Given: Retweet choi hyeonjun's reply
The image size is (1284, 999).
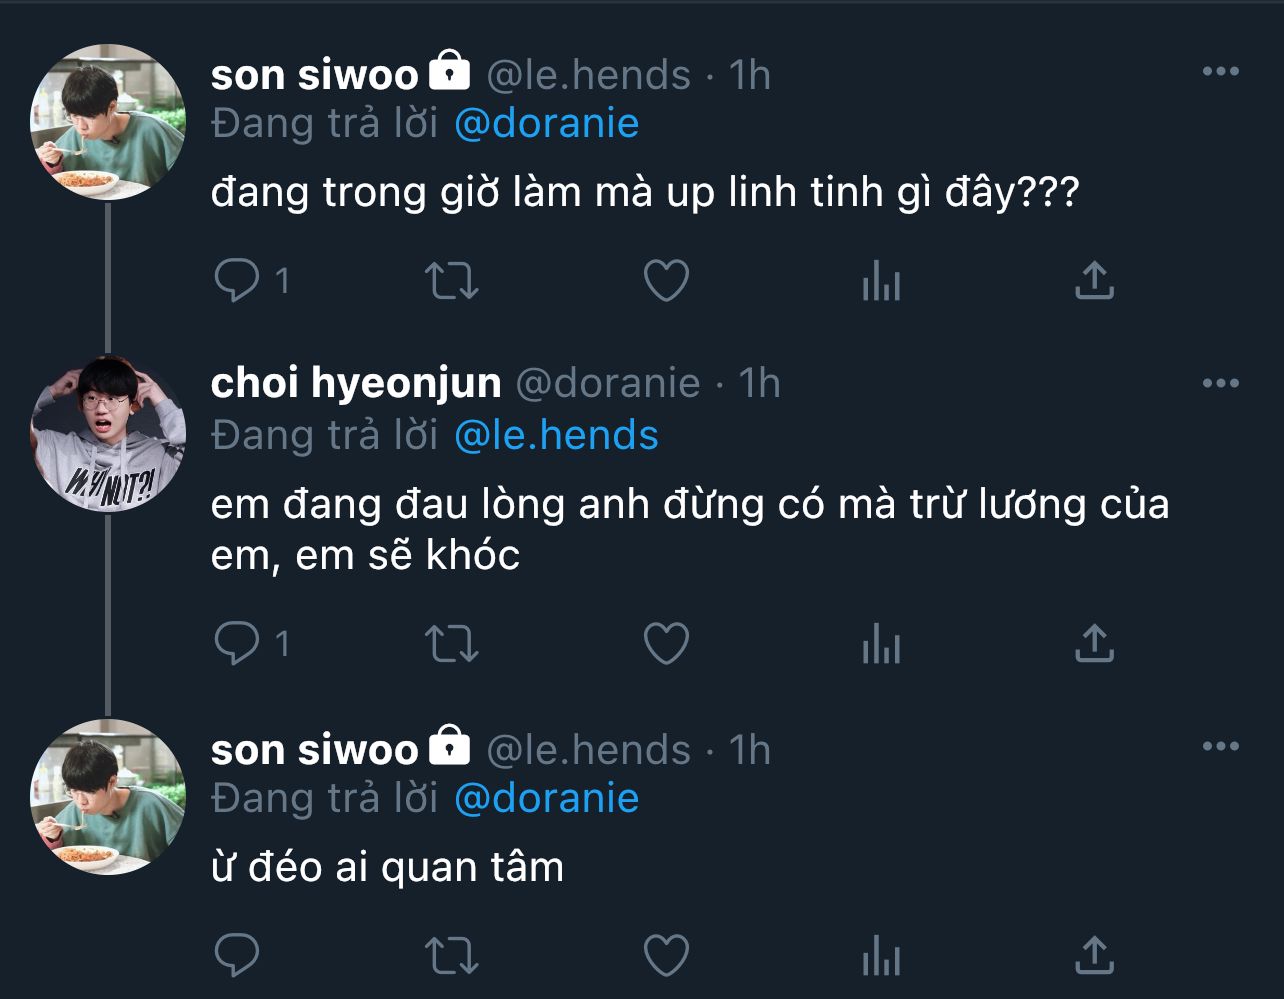Looking at the screenshot, I should [x=452, y=644].
